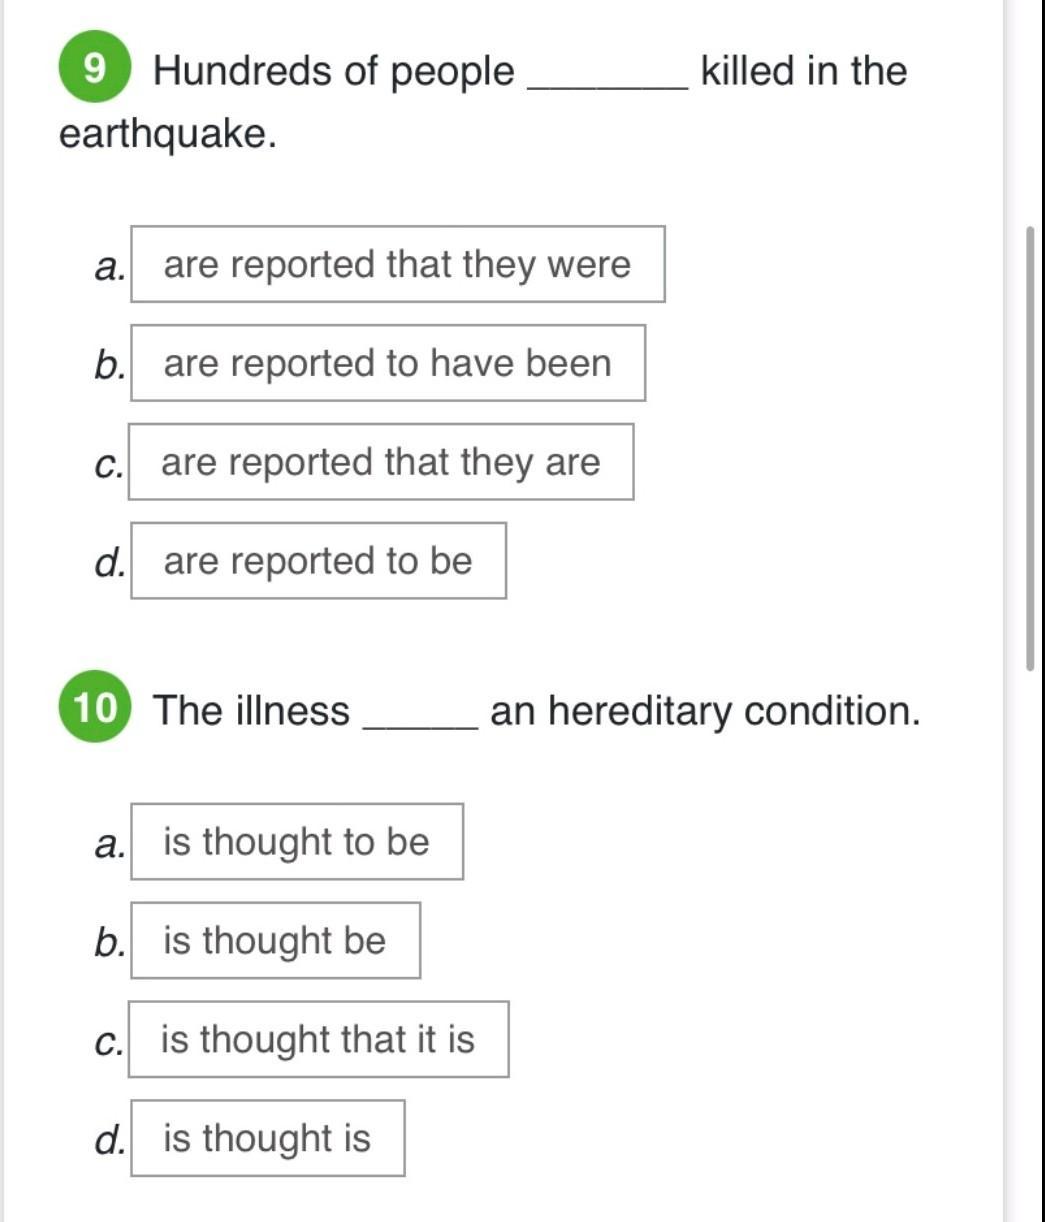The image size is (1045, 1222).
Task: Click the 'Hundreds of people' question text
Action: 333,71
